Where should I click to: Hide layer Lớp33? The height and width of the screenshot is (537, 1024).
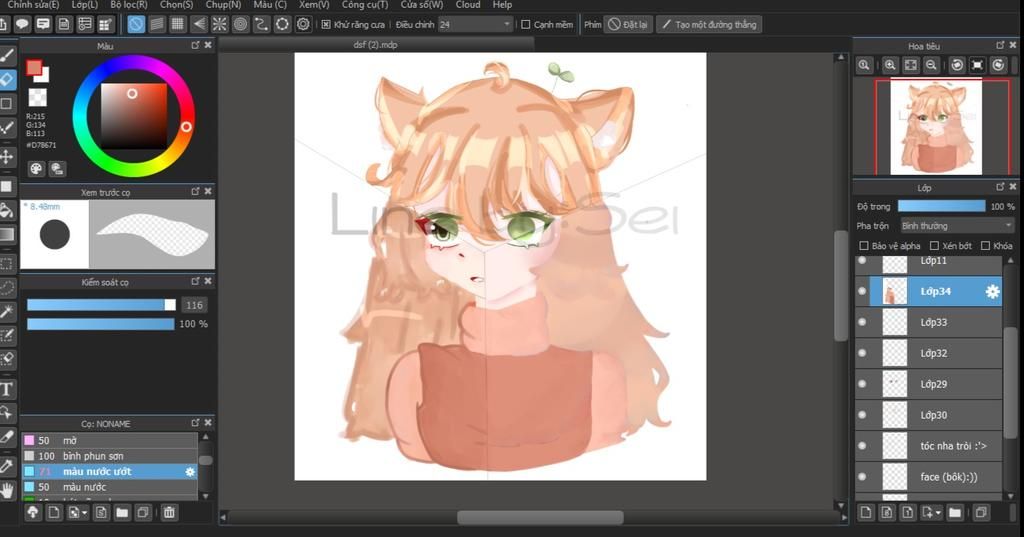(862, 322)
